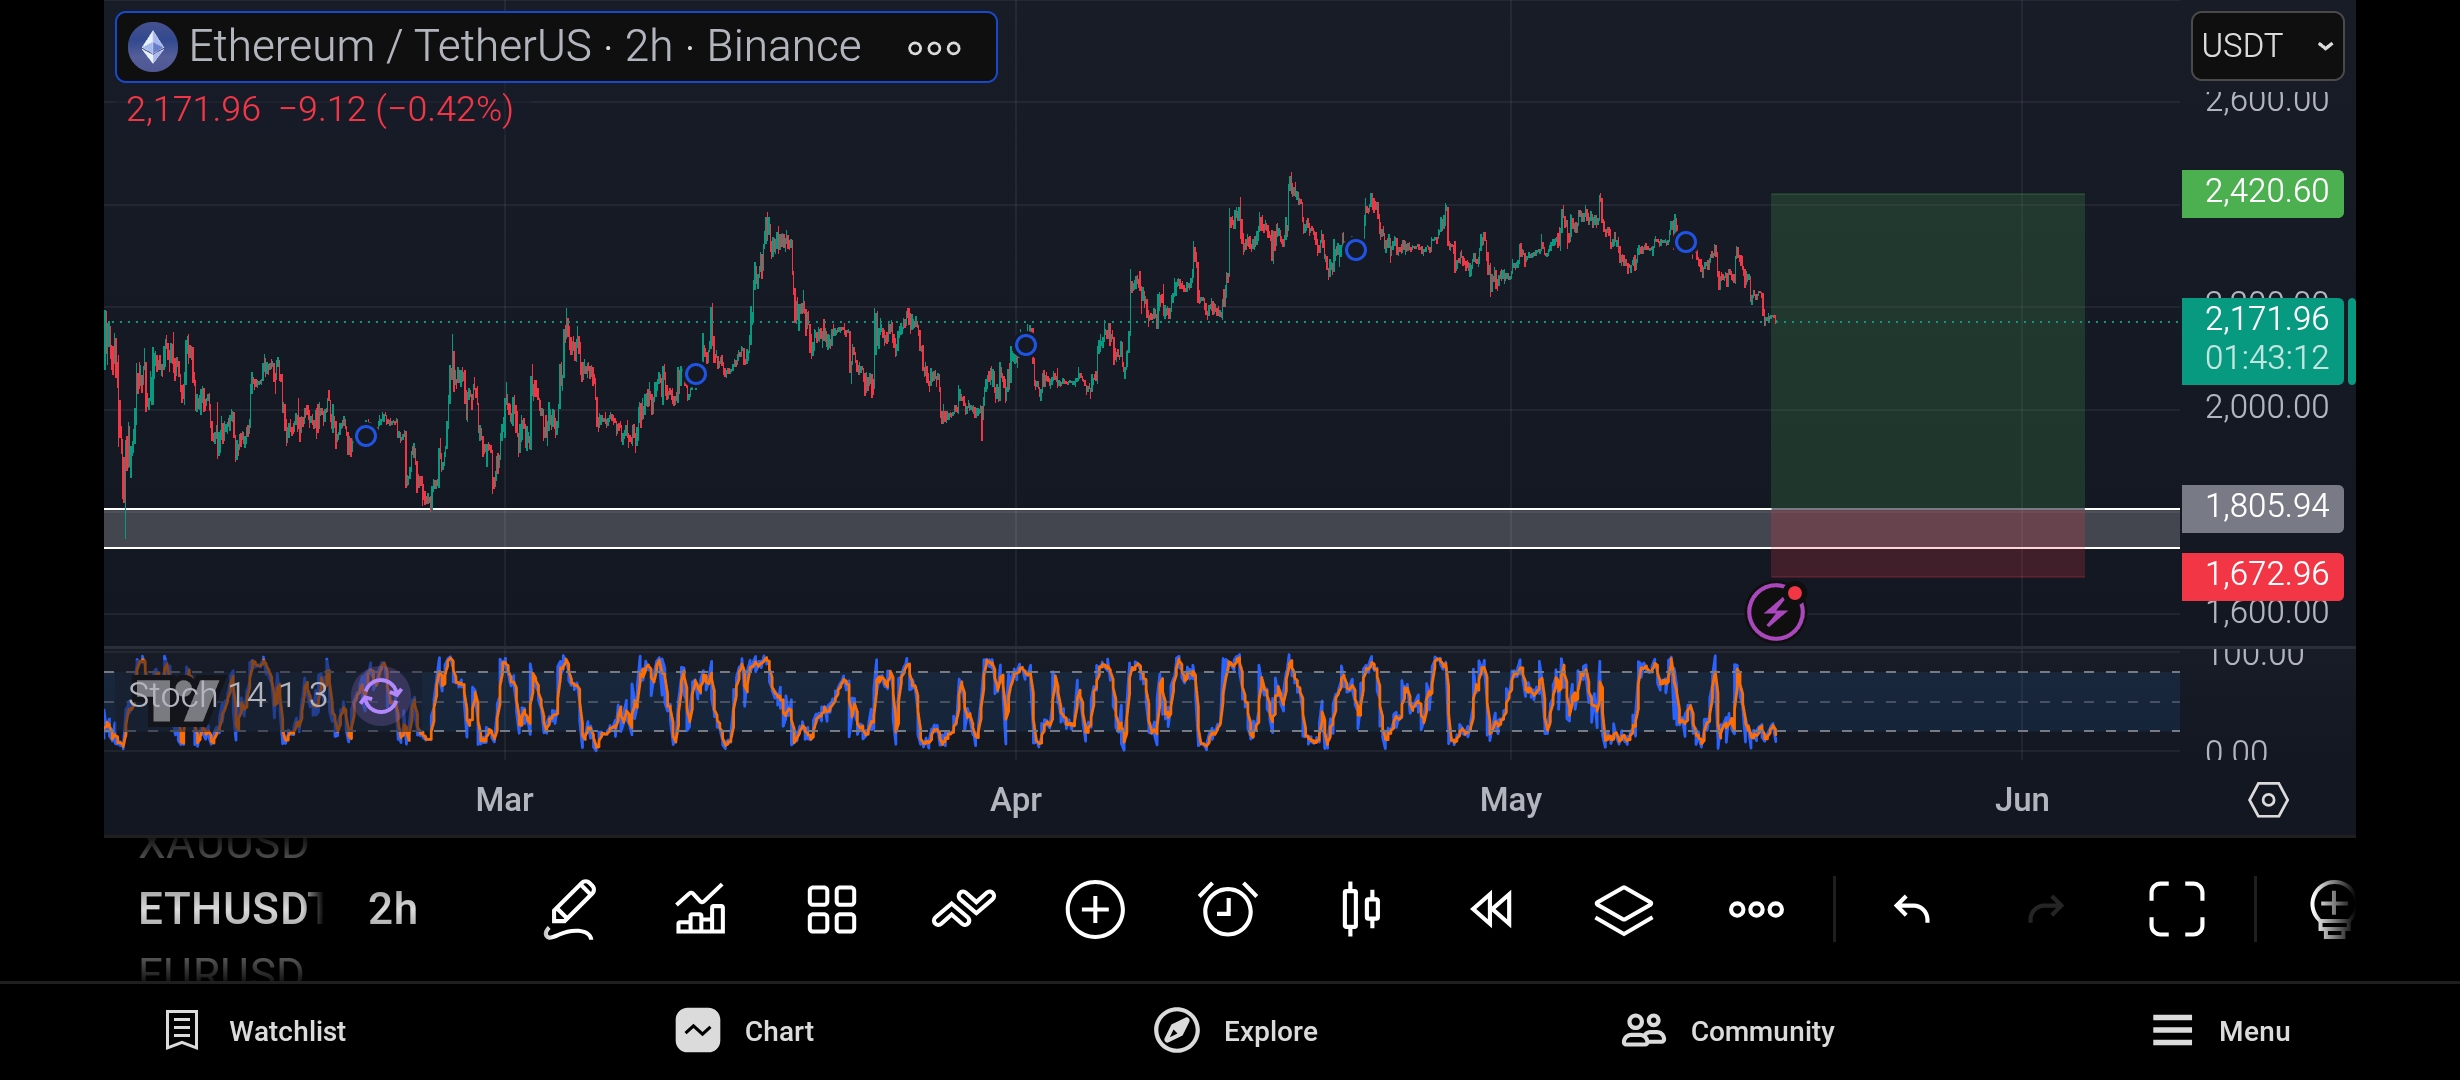Viewport: 2460px width, 1080px height.
Task: Open the ETHUSDT symbol search
Action: 230,909
